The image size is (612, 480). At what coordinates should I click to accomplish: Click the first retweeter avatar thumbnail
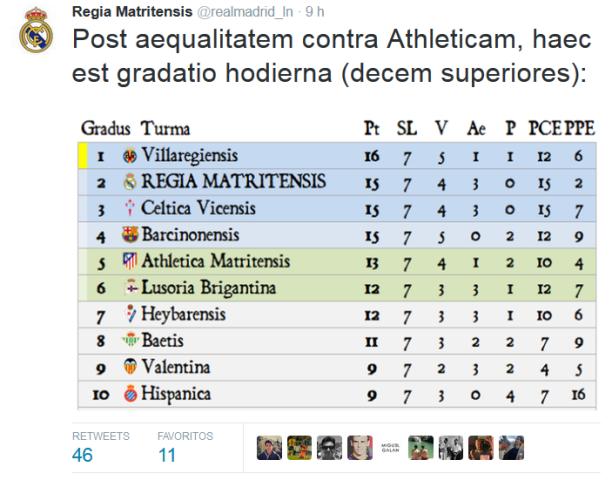[x=269, y=448]
